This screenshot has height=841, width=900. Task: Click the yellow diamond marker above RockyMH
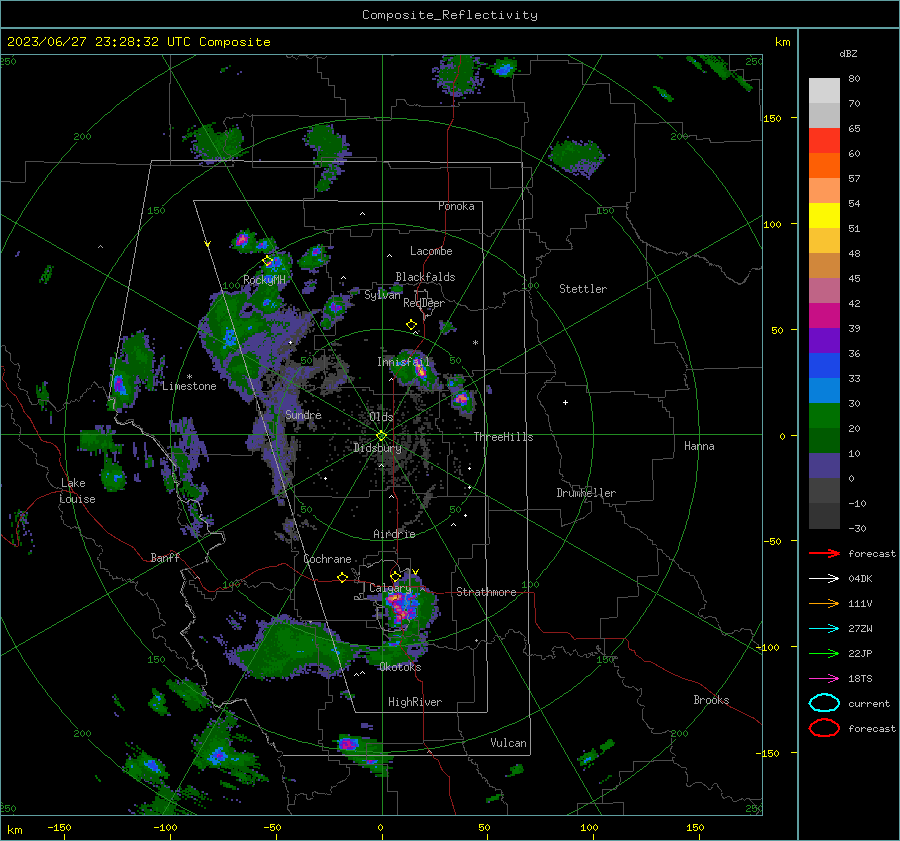[x=267, y=261]
